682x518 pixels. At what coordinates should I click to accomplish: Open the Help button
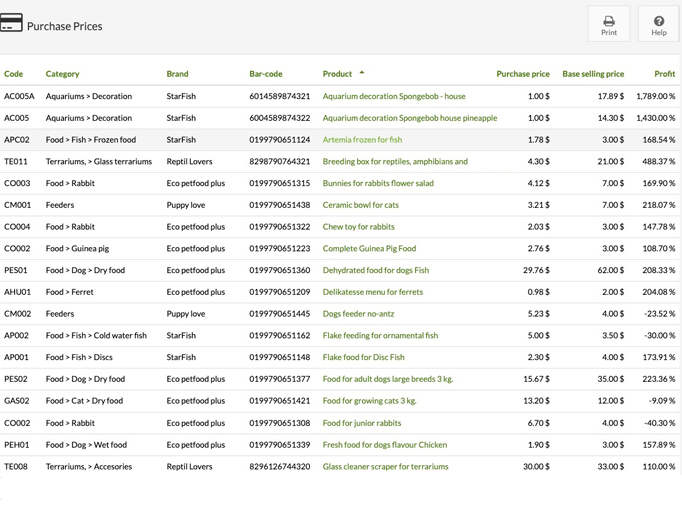click(x=659, y=24)
